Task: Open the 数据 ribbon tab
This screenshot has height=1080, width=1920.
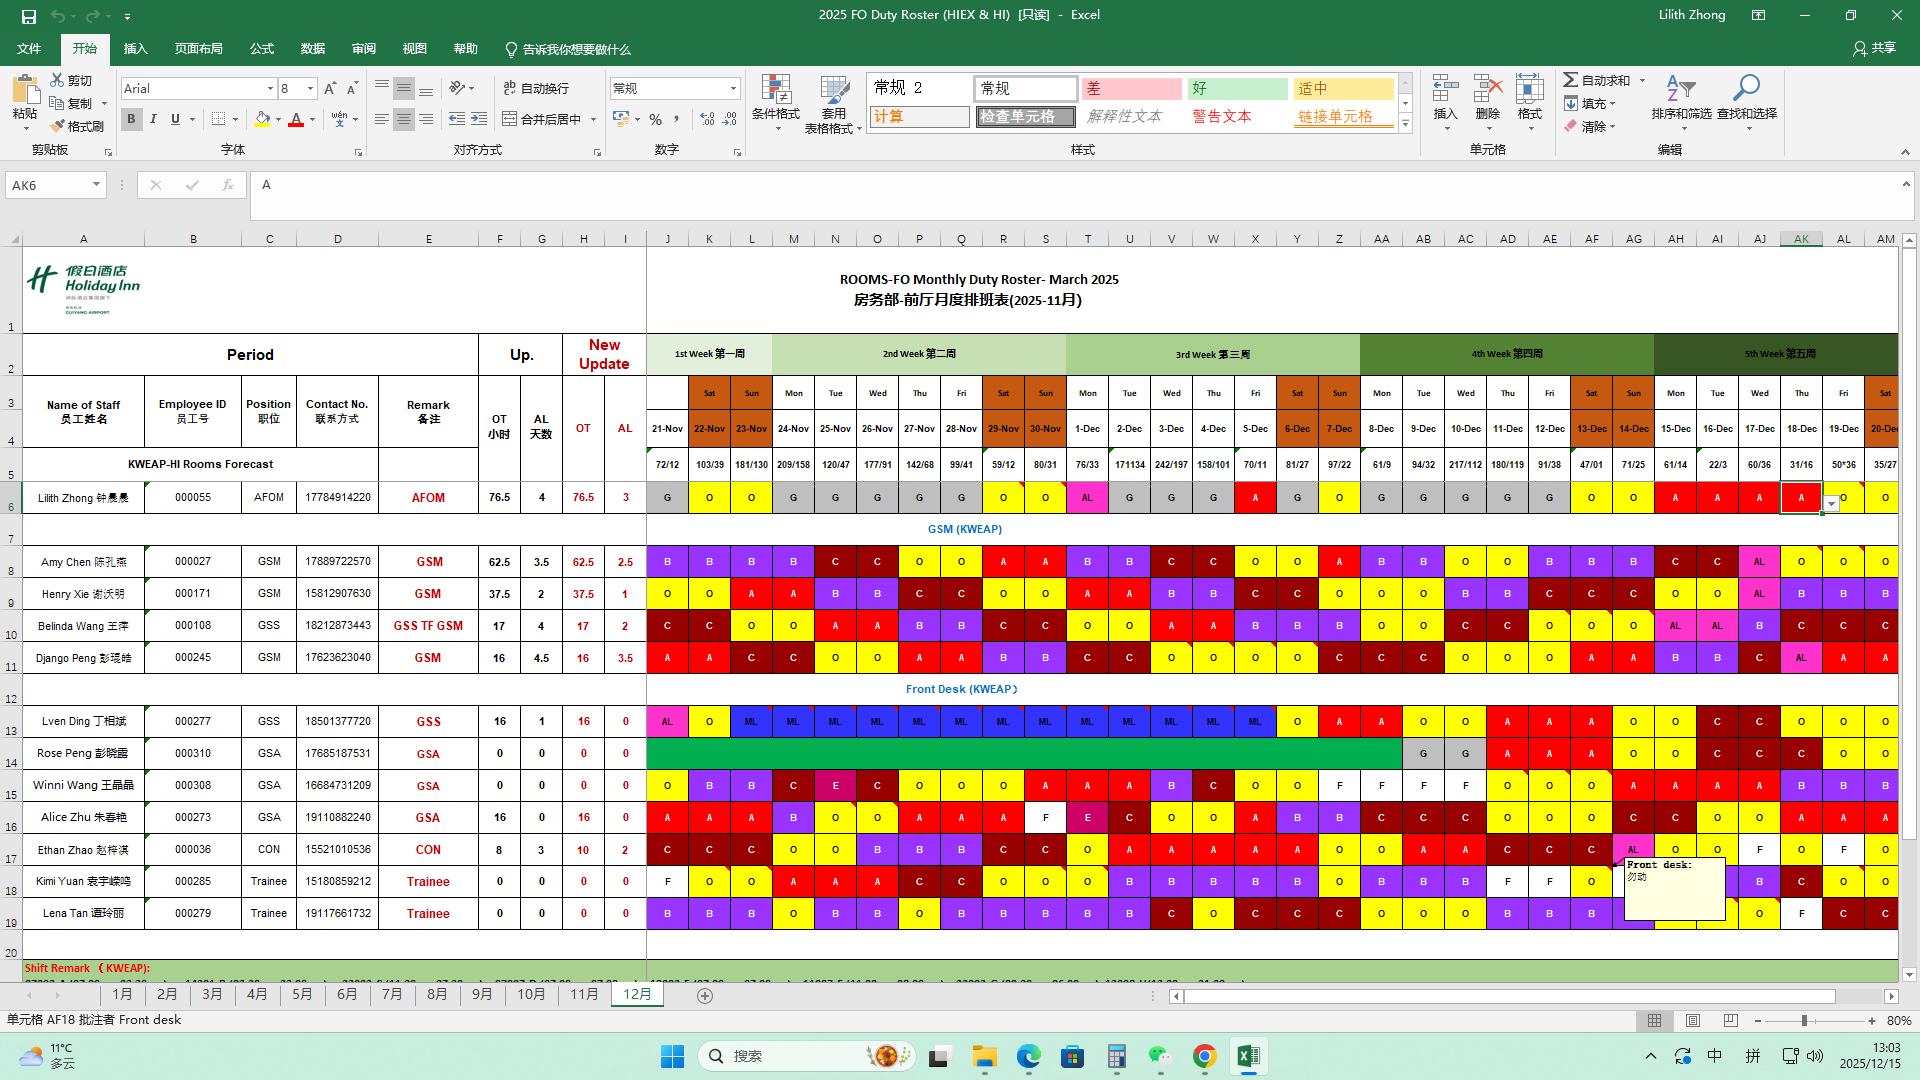Action: pos(313,49)
